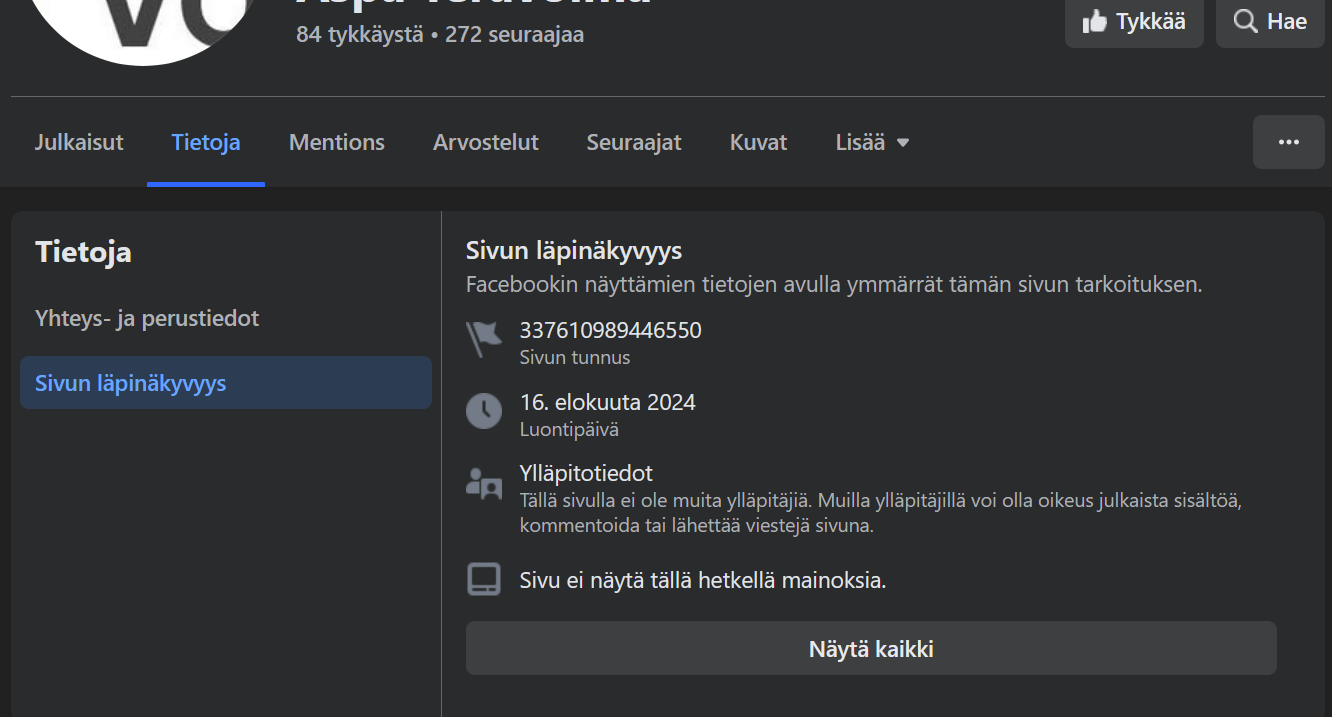Click the monitor icon next to ads info
This screenshot has height=717, width=1332.
pos(484,578)
